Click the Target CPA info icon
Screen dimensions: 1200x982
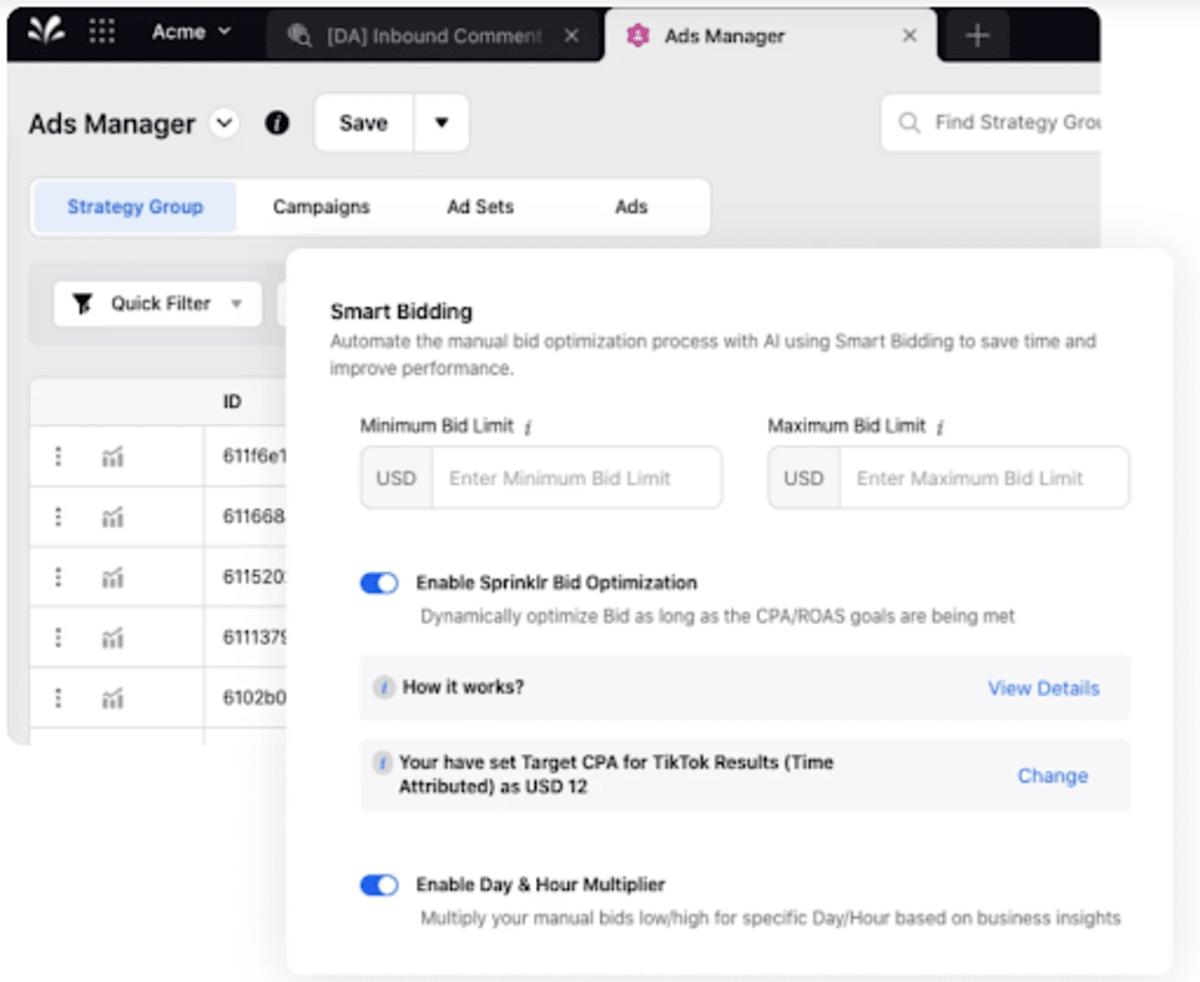click(x=383, y=763)
